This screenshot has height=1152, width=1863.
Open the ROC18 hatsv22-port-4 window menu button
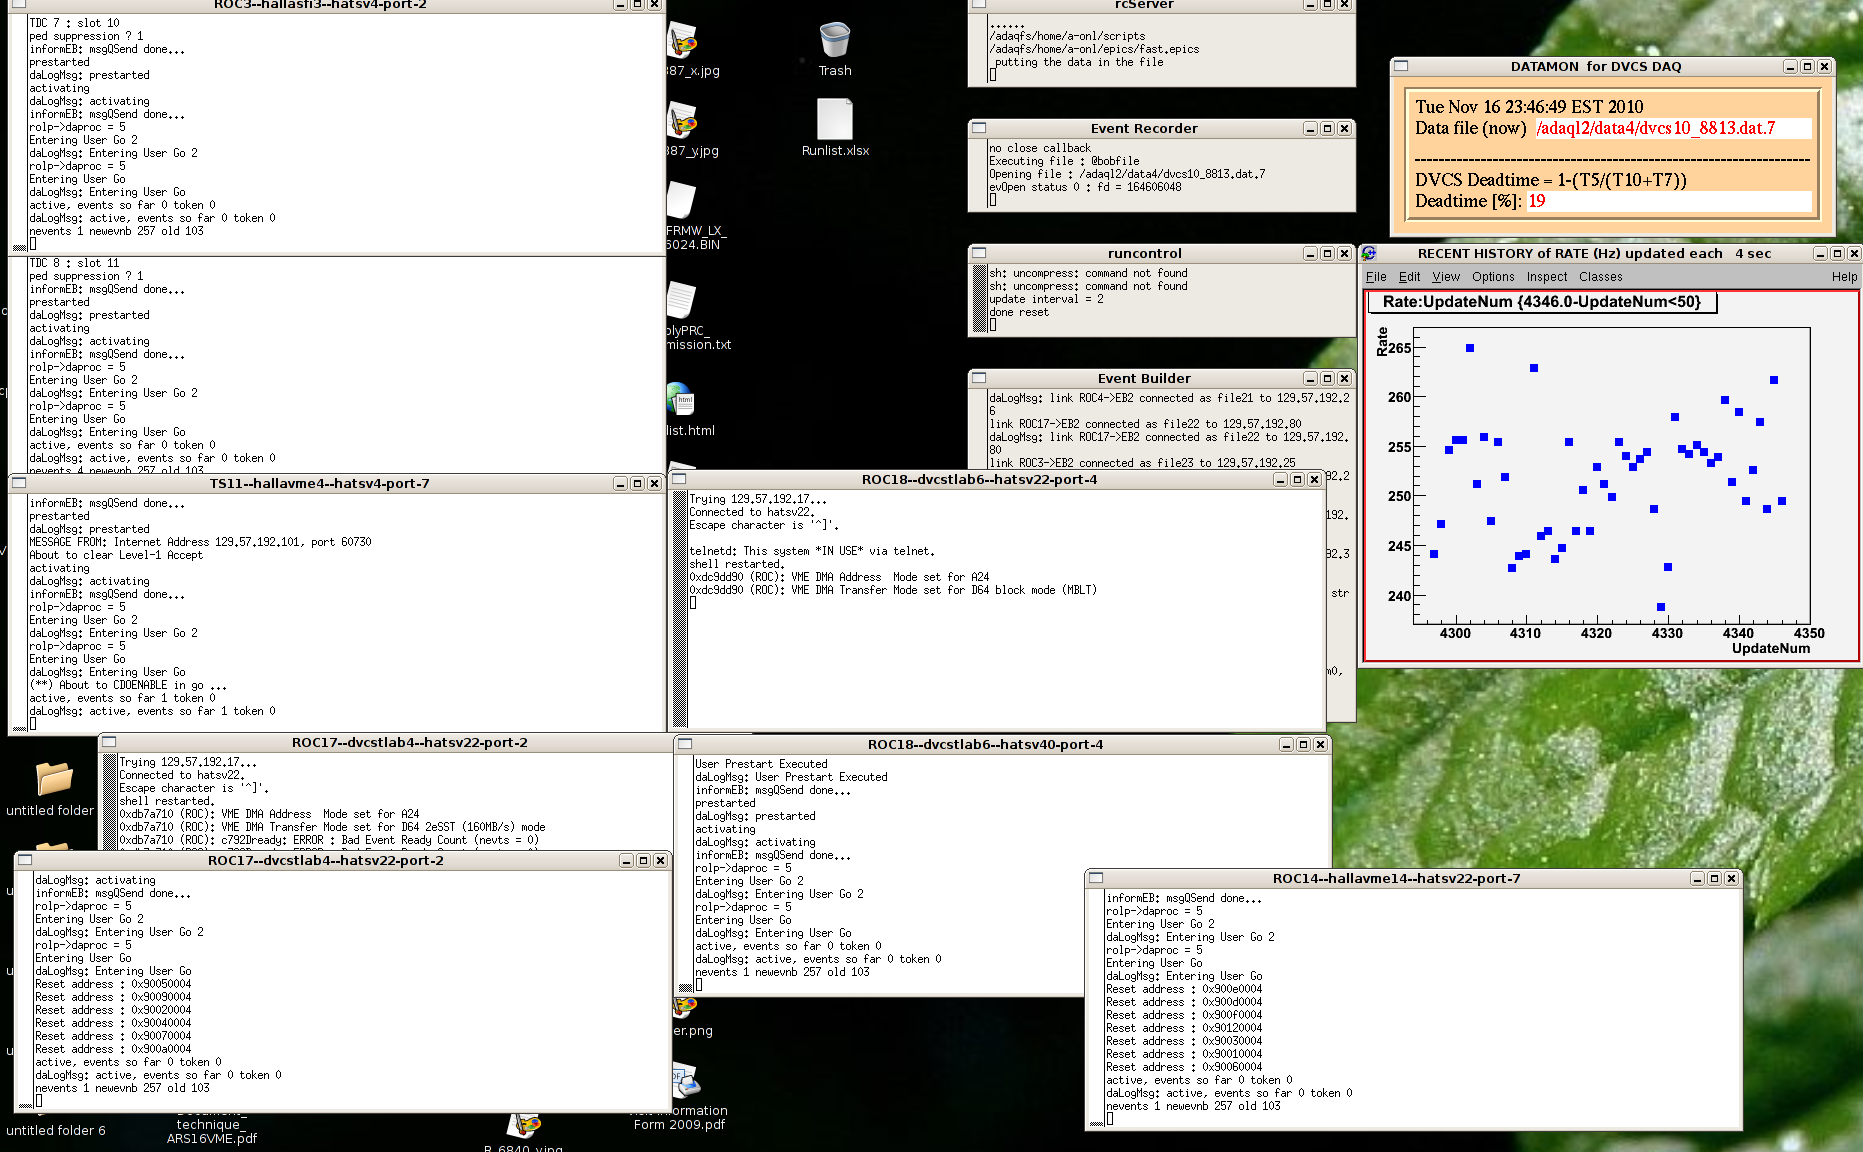coord(679,479)
